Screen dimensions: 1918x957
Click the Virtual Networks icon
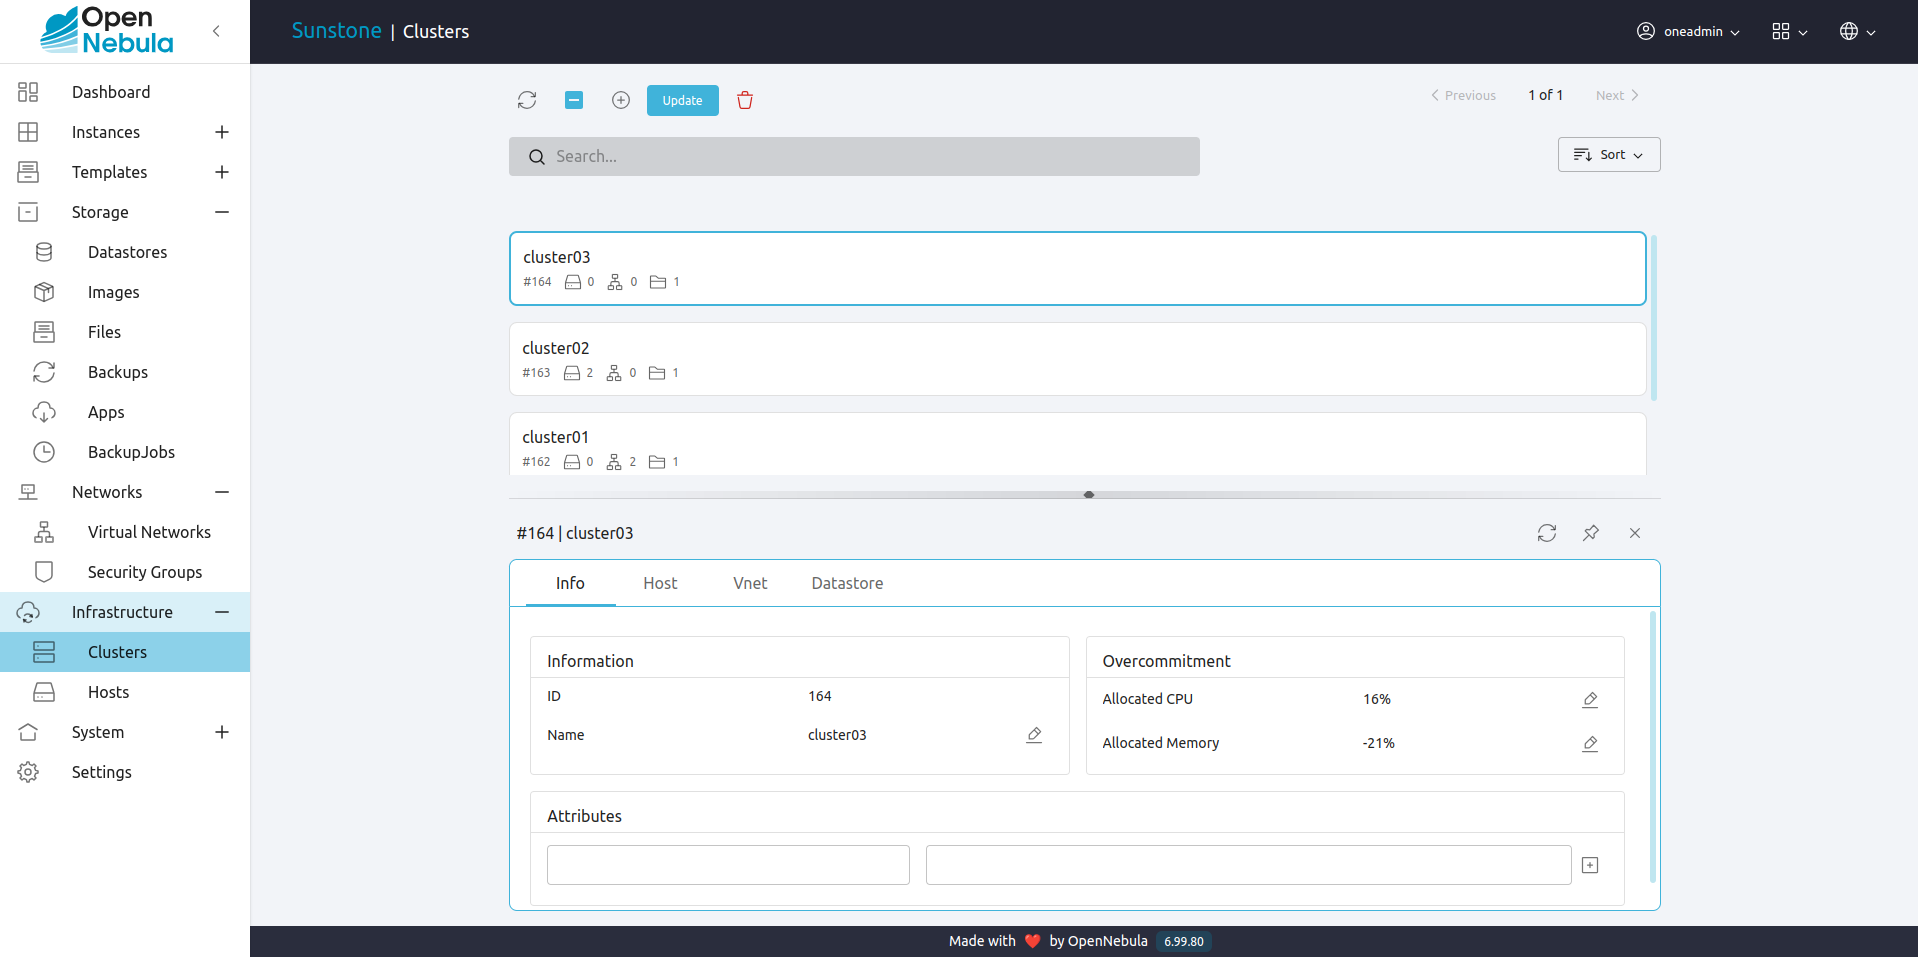coord(44,532)
